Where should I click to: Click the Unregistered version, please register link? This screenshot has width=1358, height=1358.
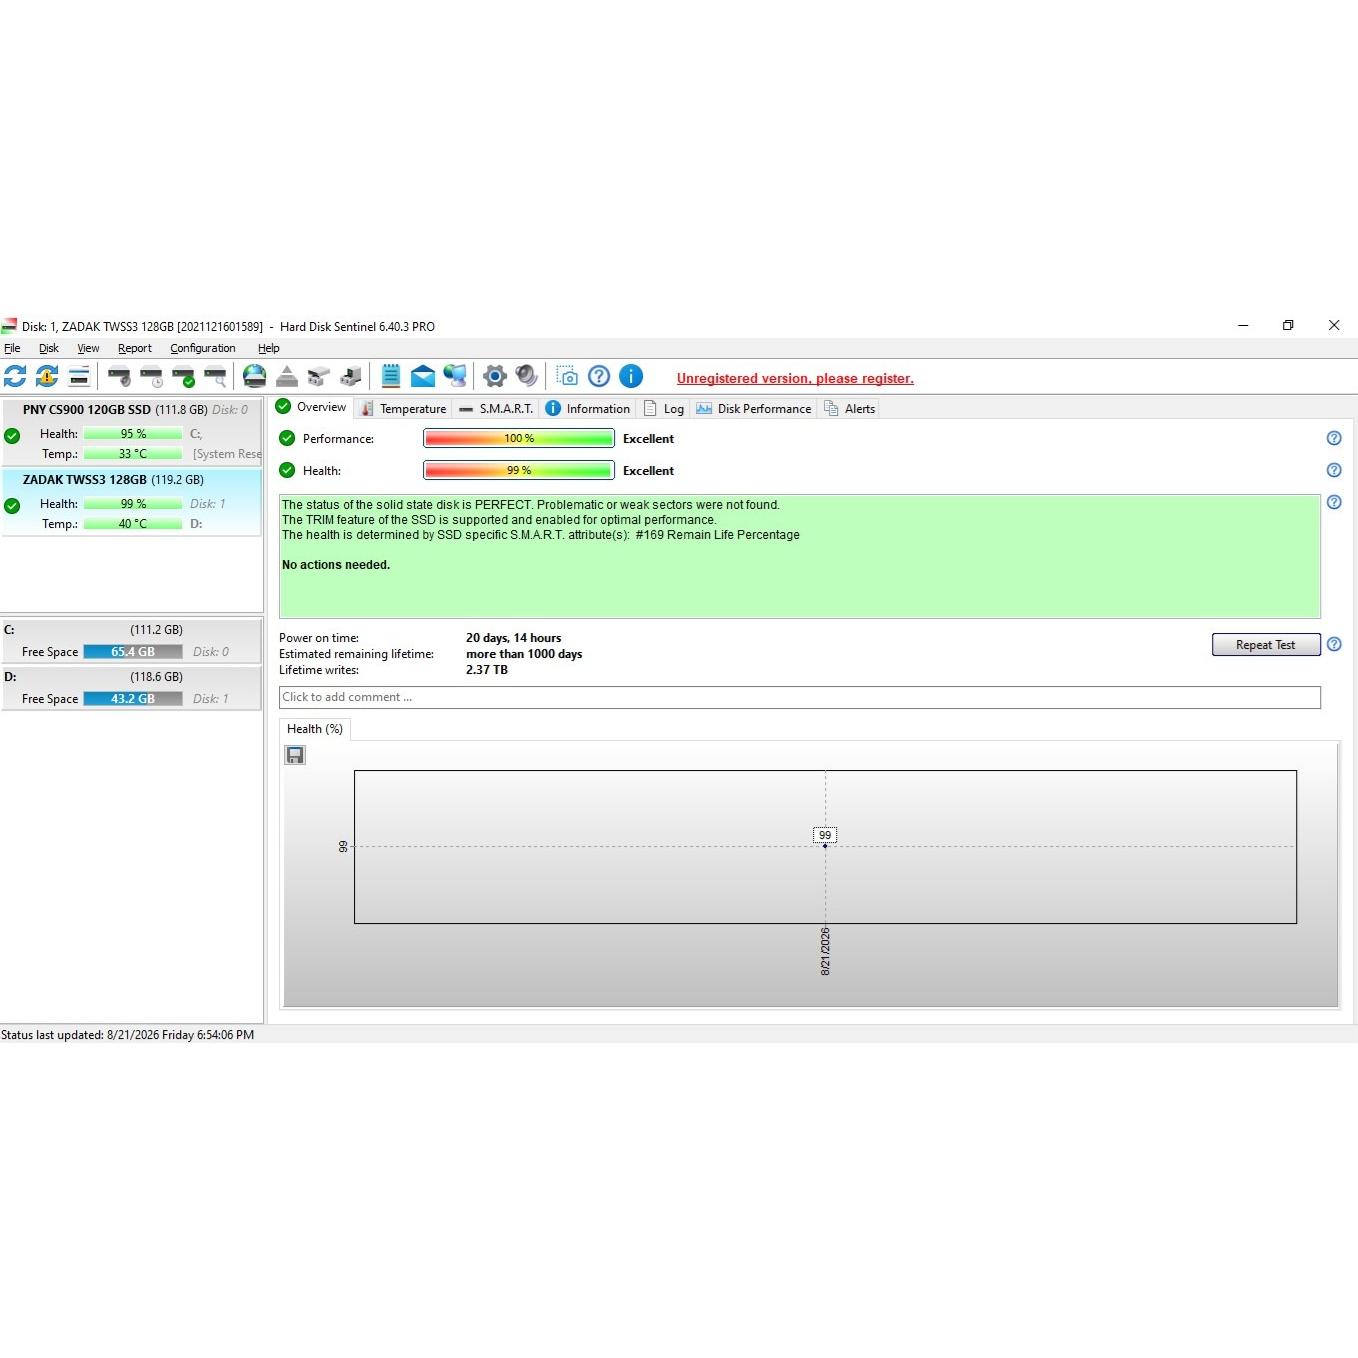pyautogui.click(x=795, y=378)
